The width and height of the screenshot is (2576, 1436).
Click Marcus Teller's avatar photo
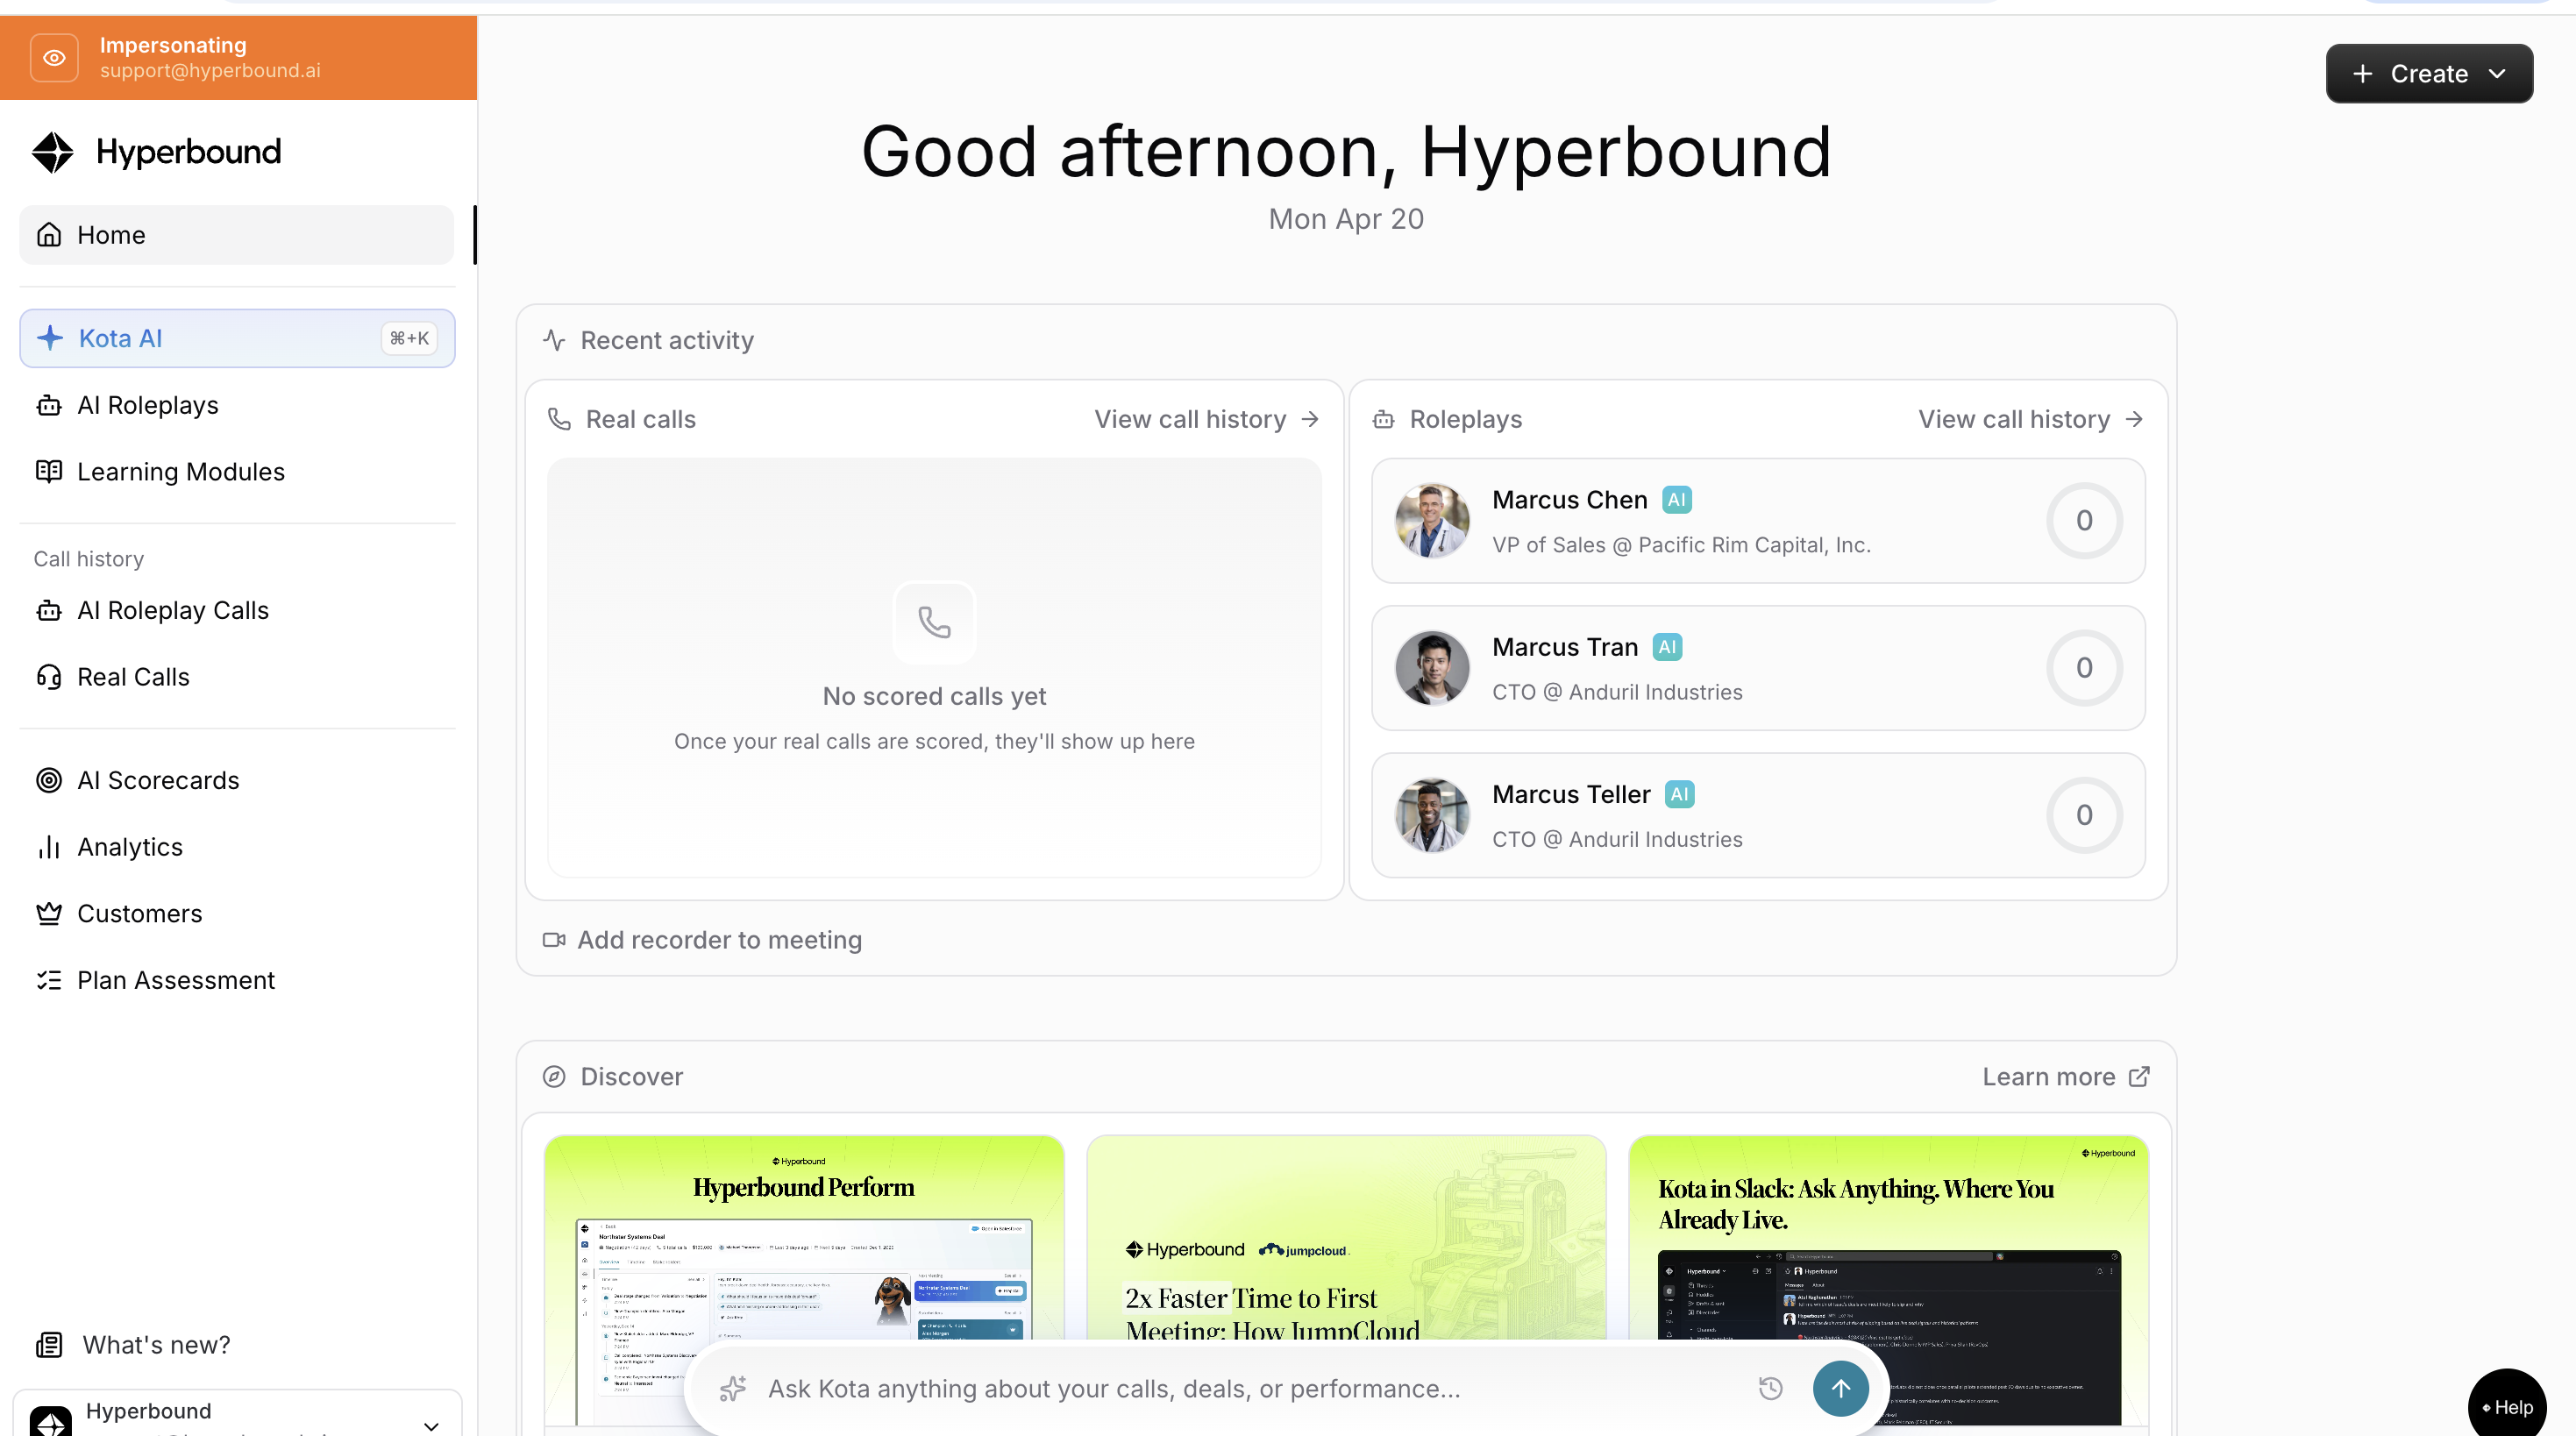coord(1432,815)
